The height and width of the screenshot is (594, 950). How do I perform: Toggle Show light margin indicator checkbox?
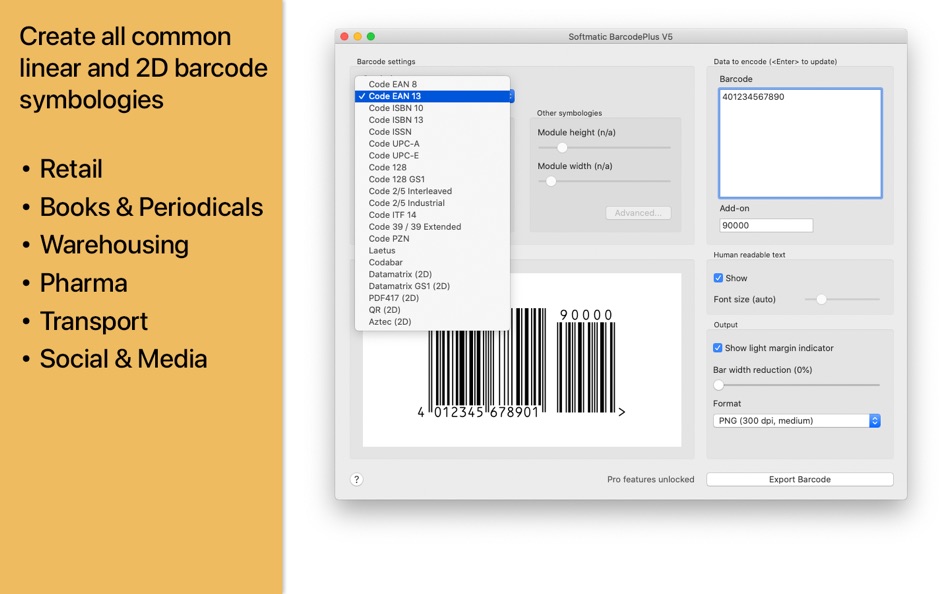tap(718, 348)
